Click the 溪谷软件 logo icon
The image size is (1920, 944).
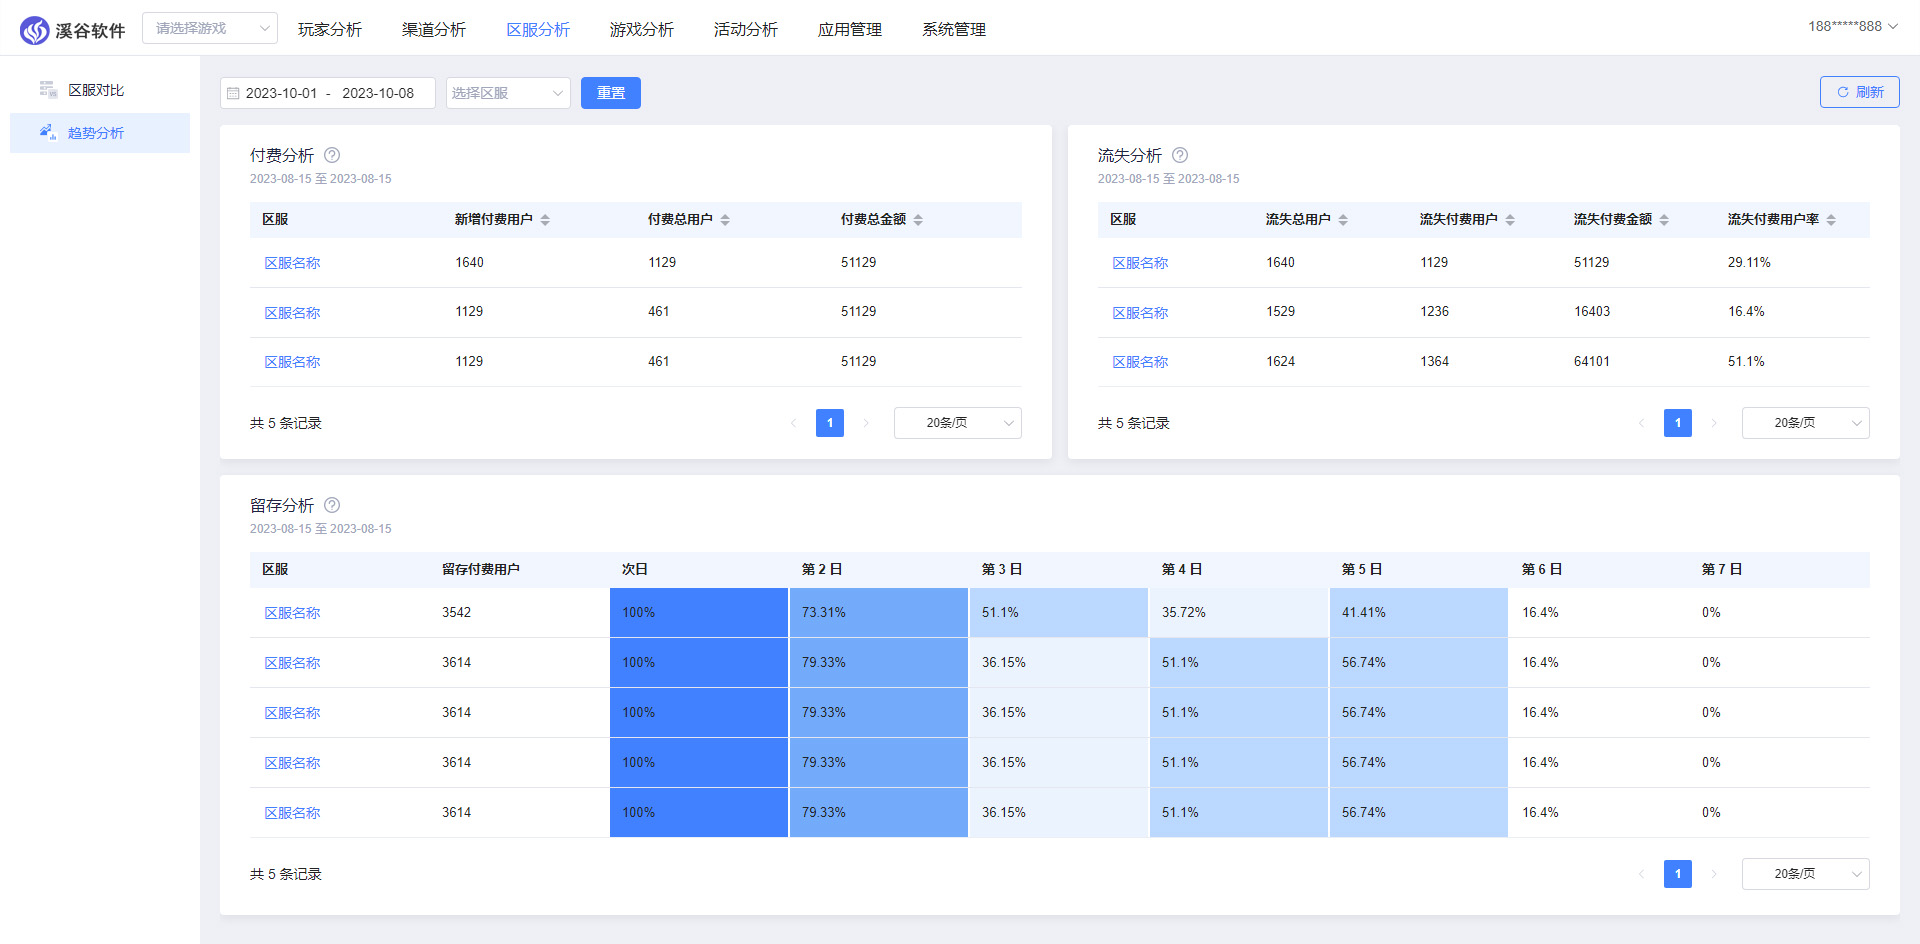tap(34, 30)
